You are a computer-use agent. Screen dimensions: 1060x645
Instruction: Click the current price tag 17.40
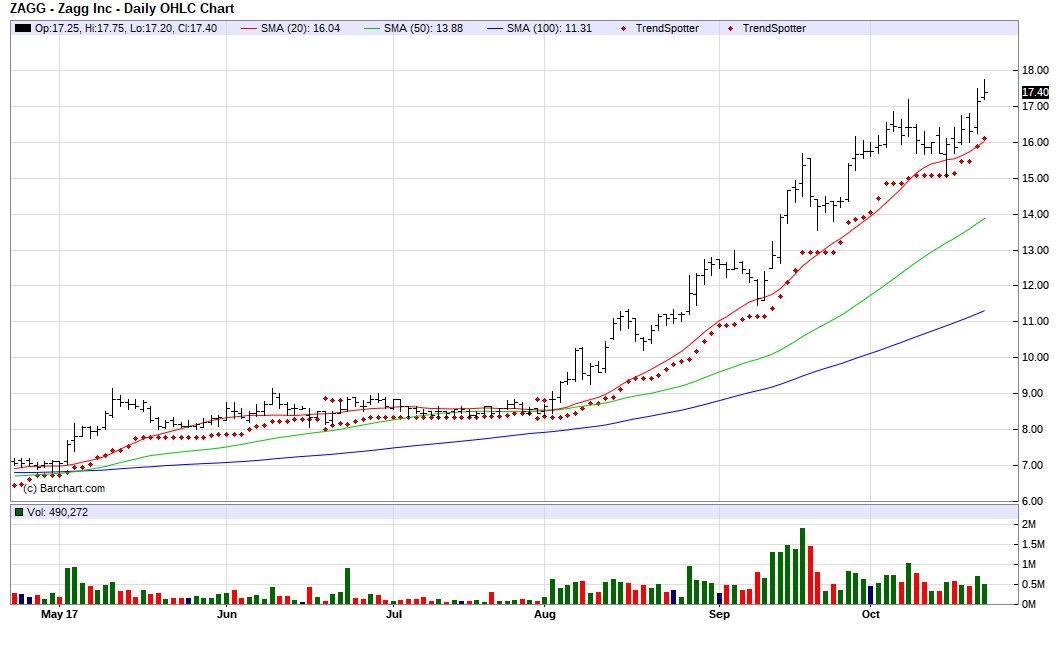(1035, 92)
